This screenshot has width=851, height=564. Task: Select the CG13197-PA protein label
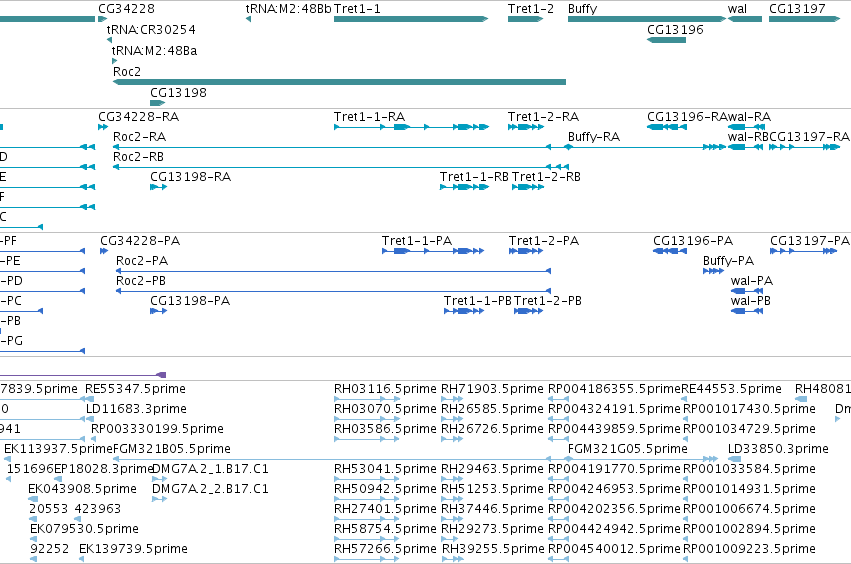point(810,241)
